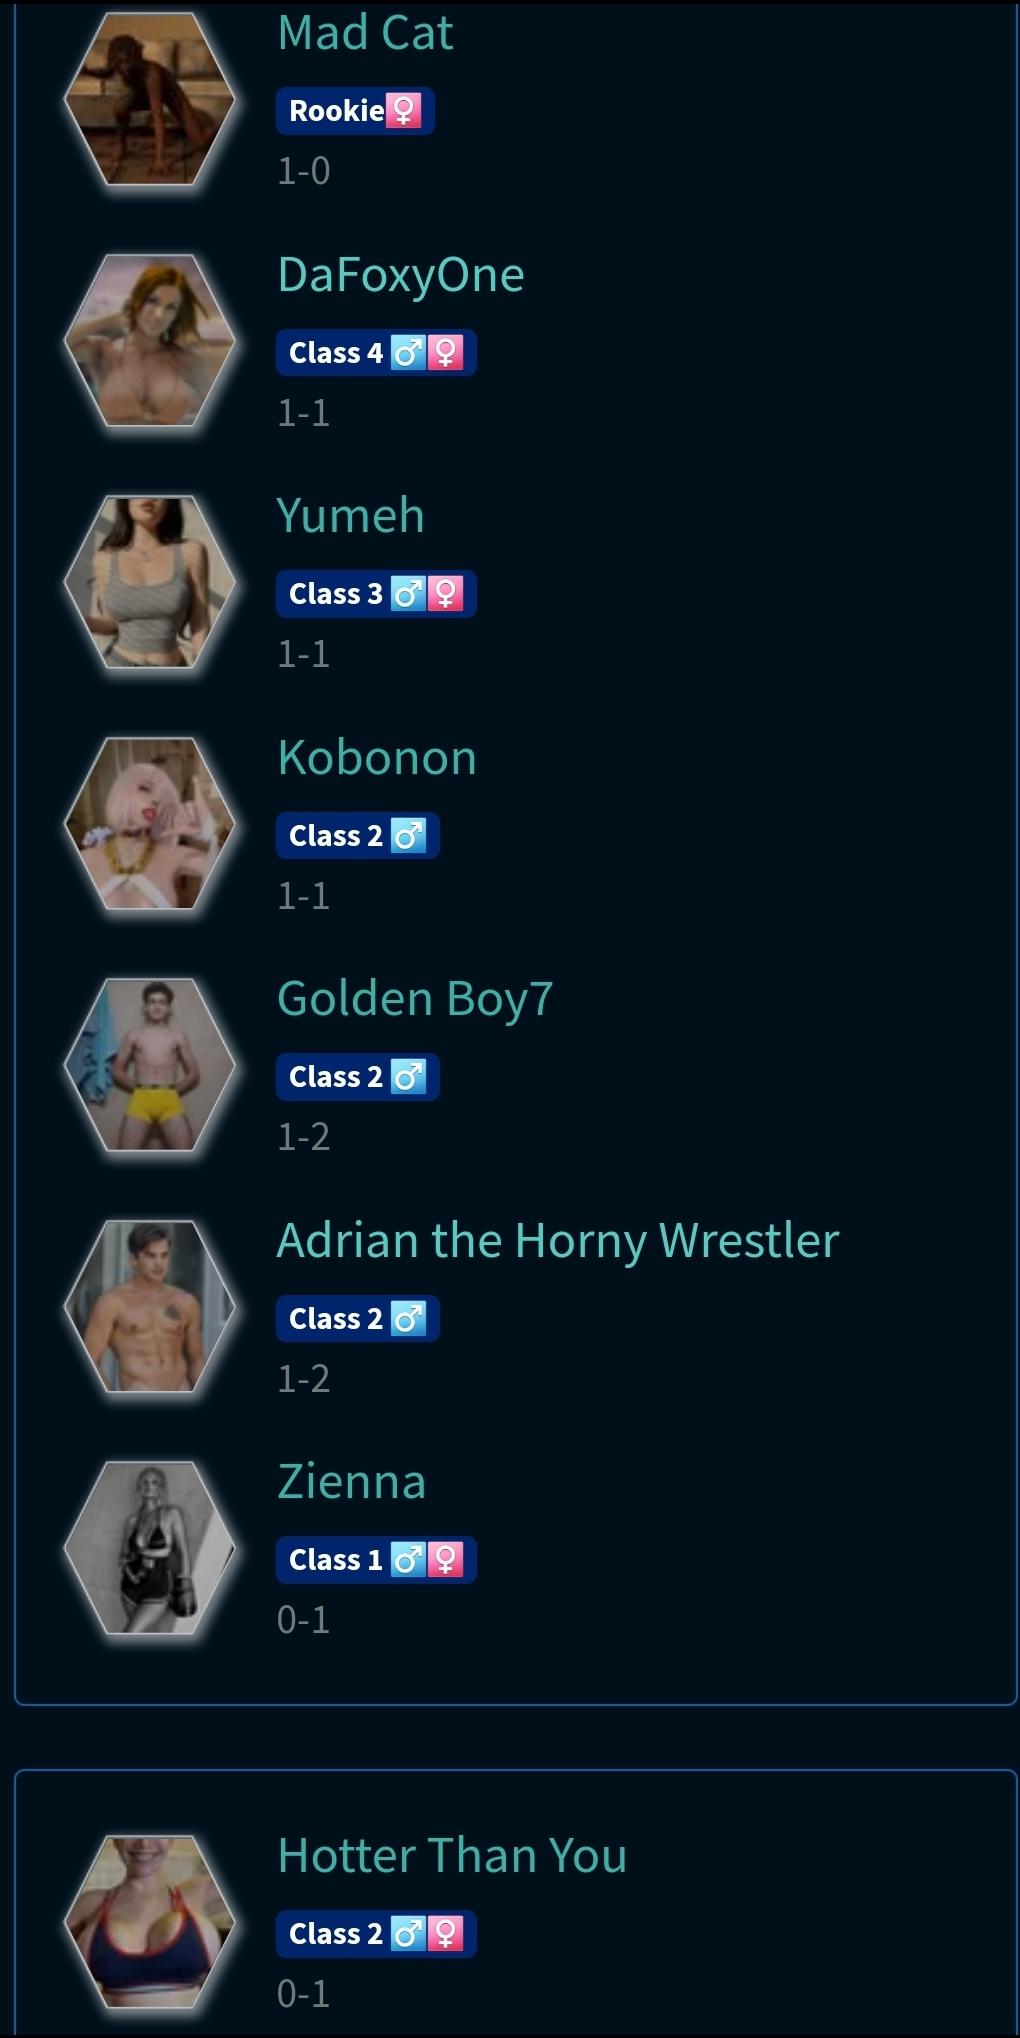Open the Golden Boy7 name link
The height and width of the screenshot is (2038, 1020).
(415, 999)
